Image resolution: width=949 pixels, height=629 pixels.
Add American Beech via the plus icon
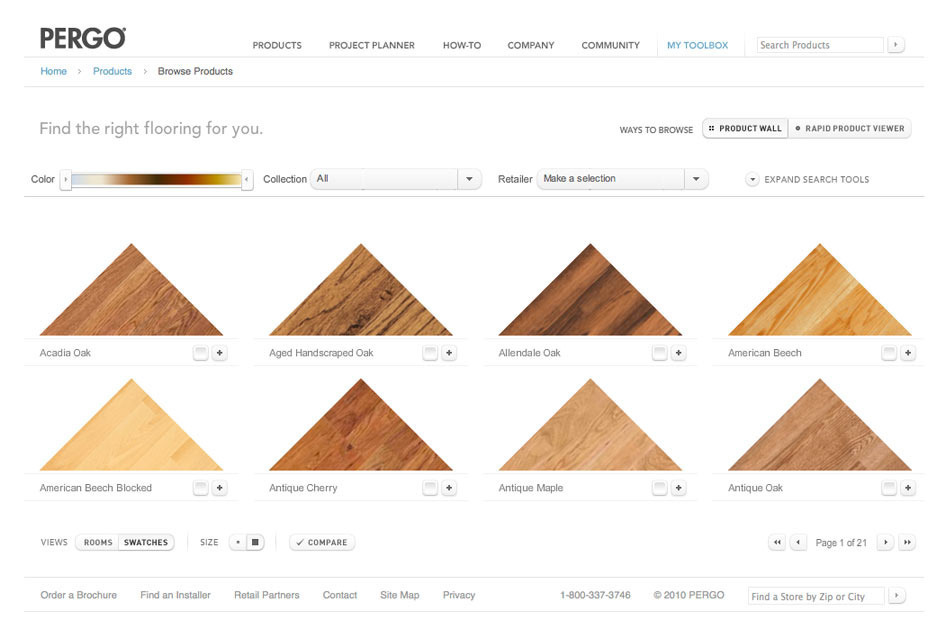pyautogui.click(x=908, y=353)
